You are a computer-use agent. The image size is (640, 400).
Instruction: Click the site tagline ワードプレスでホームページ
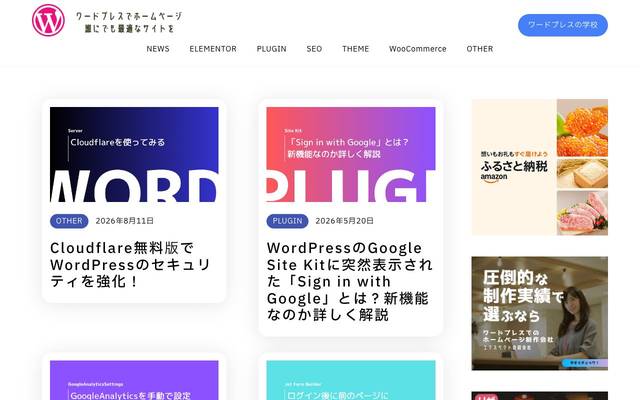(129, 16)
